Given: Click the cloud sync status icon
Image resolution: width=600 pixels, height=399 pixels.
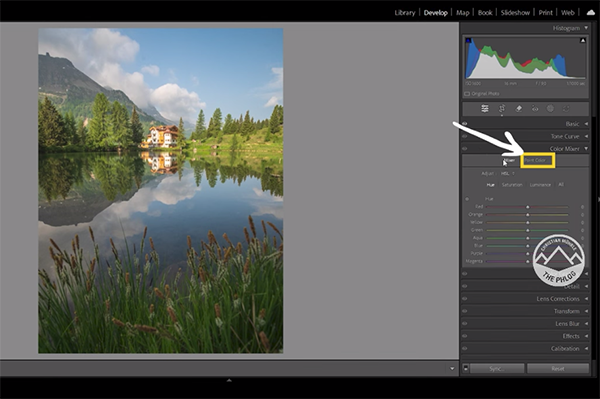Looking at the screenshot, I should [x=591, y=13].
